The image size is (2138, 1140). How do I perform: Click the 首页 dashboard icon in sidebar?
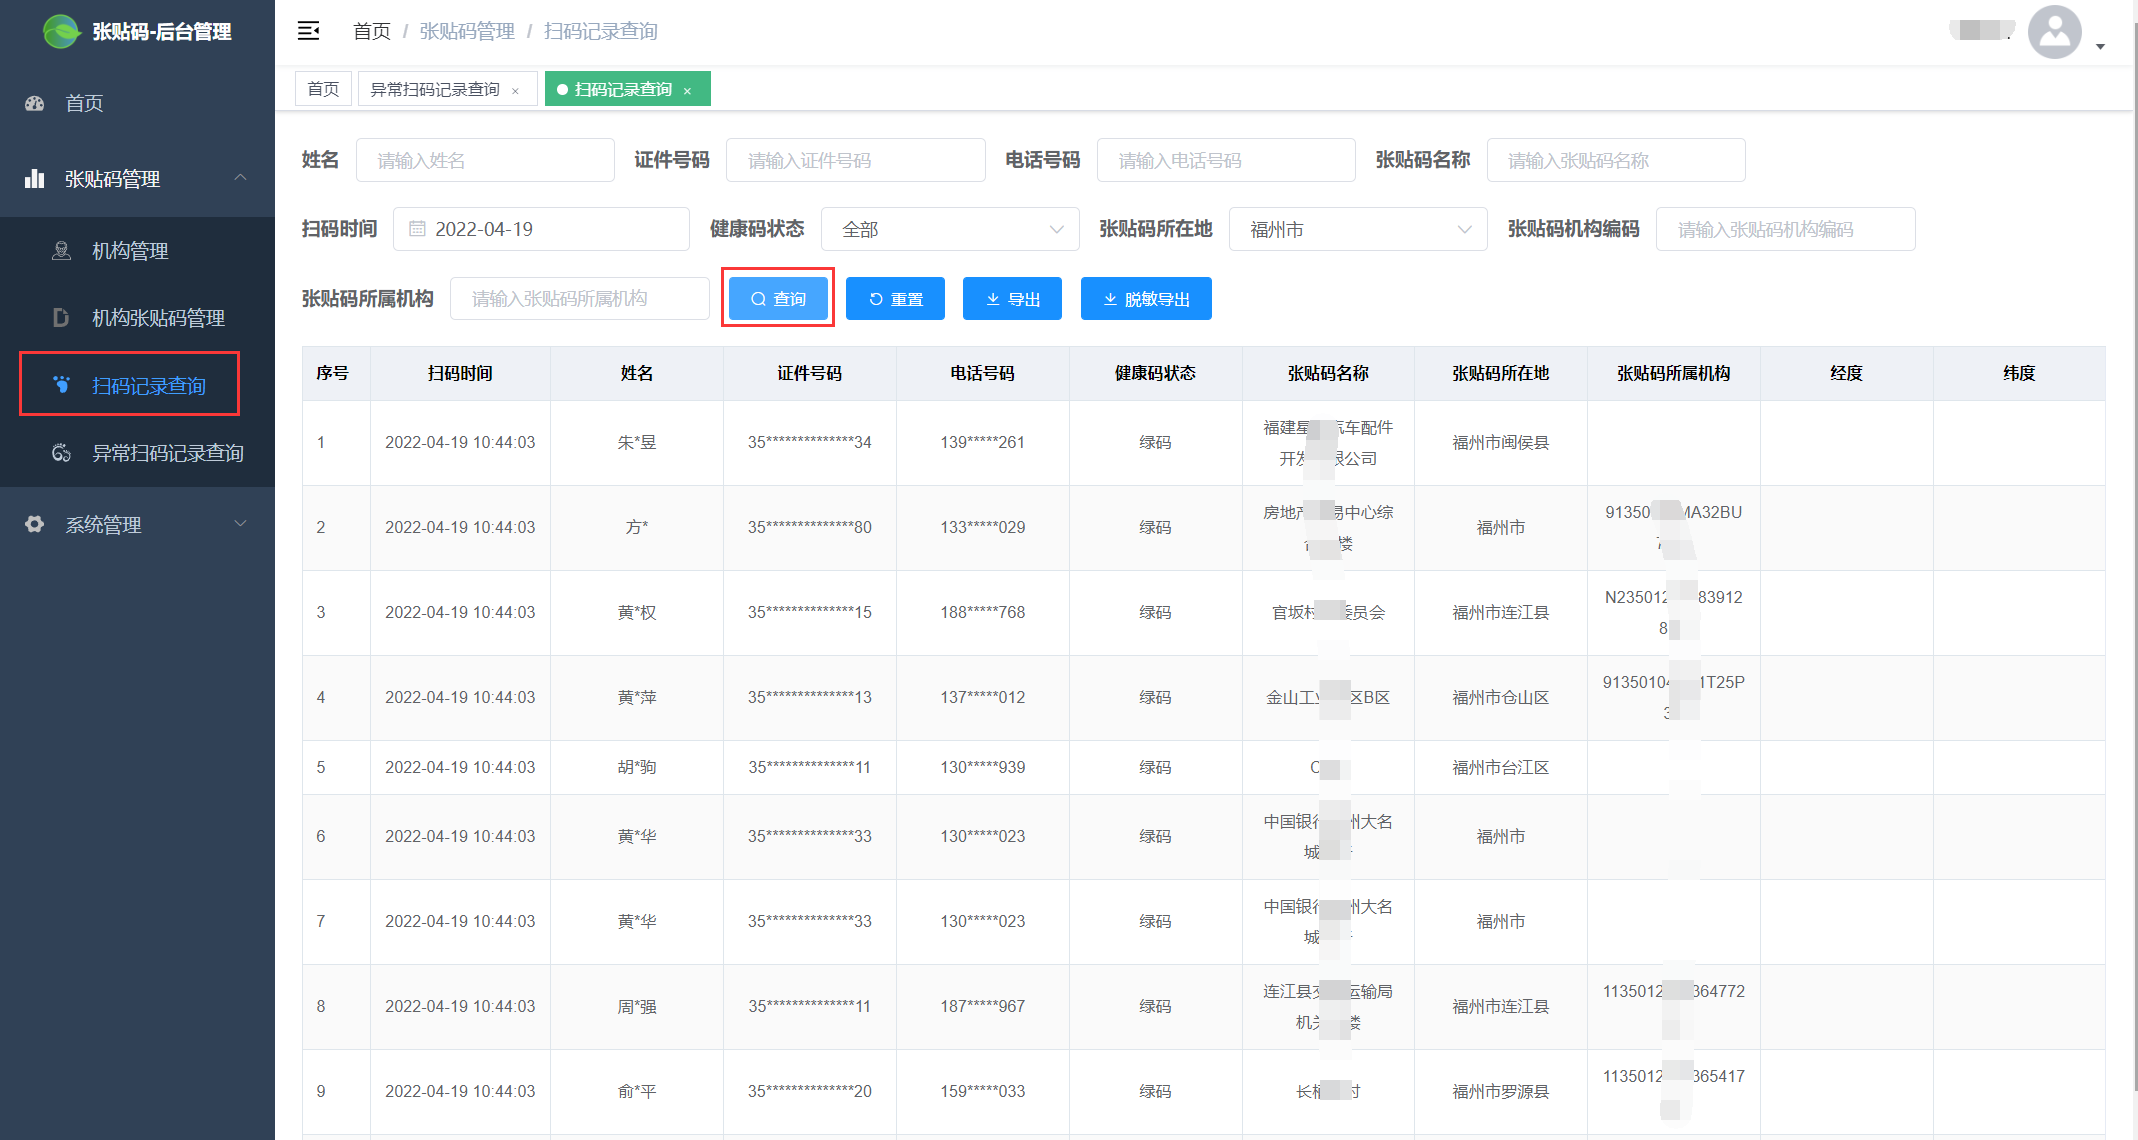point(35,103)
